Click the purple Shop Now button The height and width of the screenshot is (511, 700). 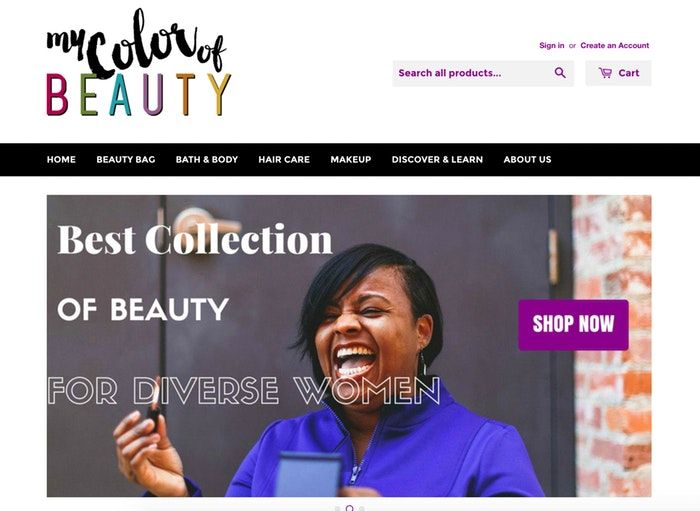tap(573, 324)
